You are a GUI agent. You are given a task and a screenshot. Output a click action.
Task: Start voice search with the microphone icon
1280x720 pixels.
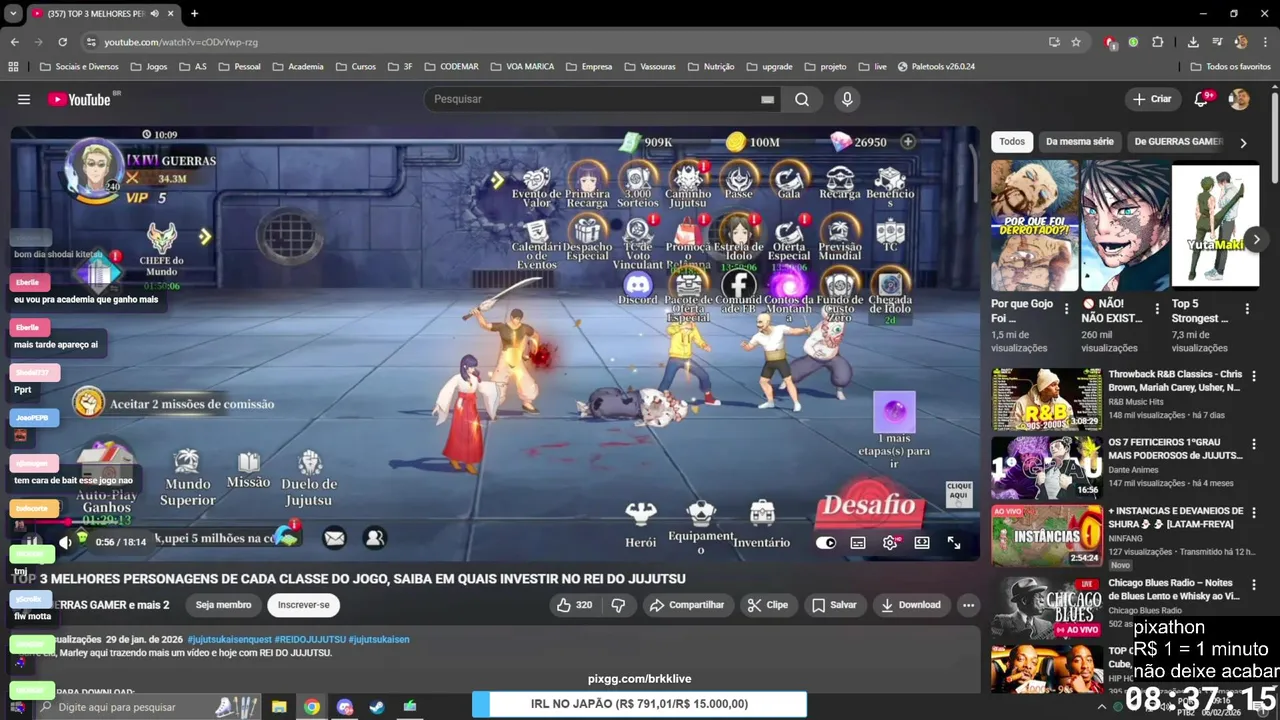pyautogui.click(x=847, y=99)
